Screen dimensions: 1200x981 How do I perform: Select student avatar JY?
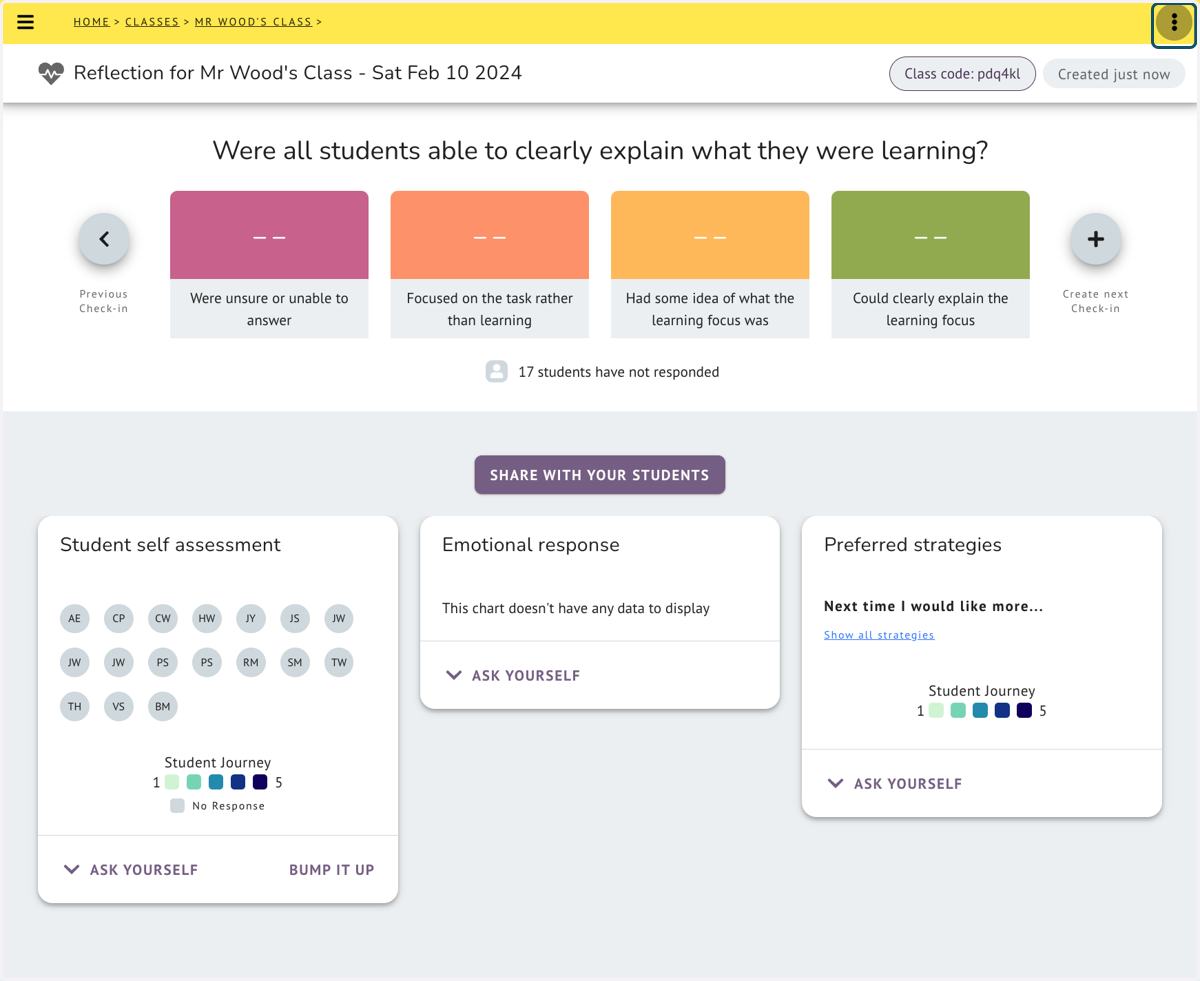[251, 618]
